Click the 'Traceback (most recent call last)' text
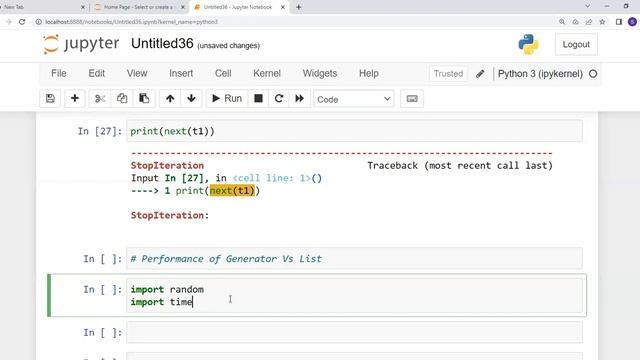This screenshot has width=640, height=360. (x=460, y=166)
